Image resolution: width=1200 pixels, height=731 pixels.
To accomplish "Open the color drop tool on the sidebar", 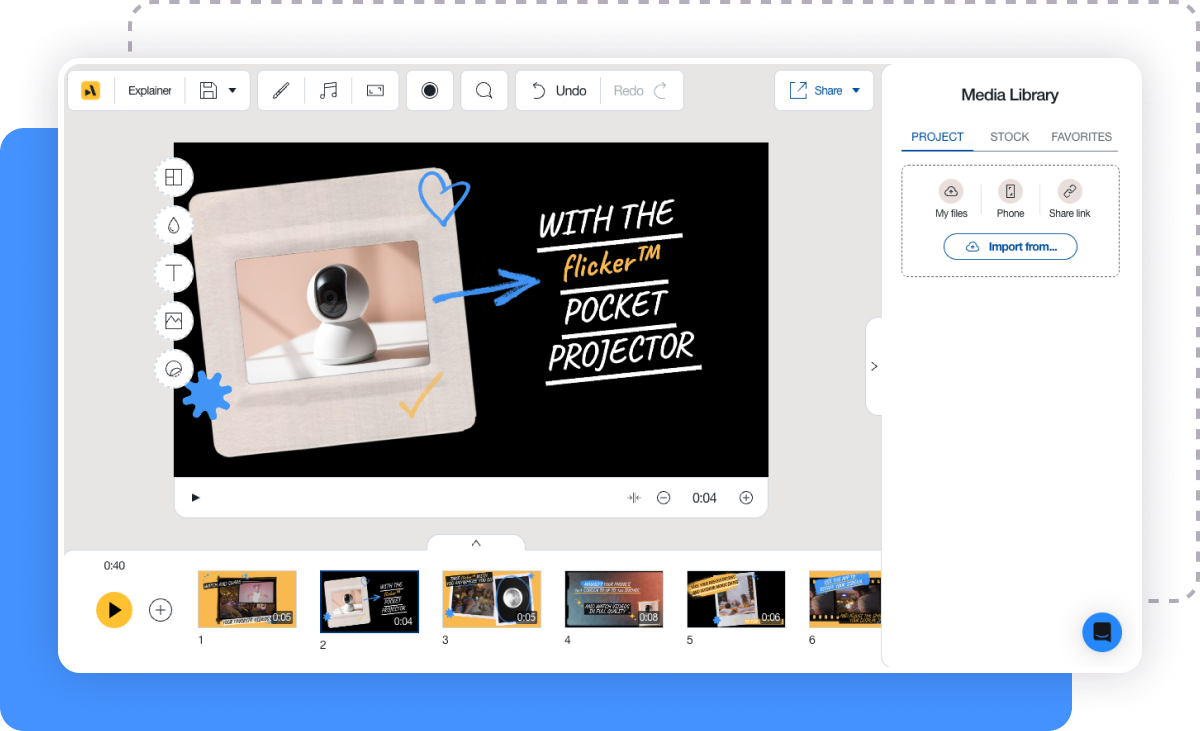I will point(173,225).
